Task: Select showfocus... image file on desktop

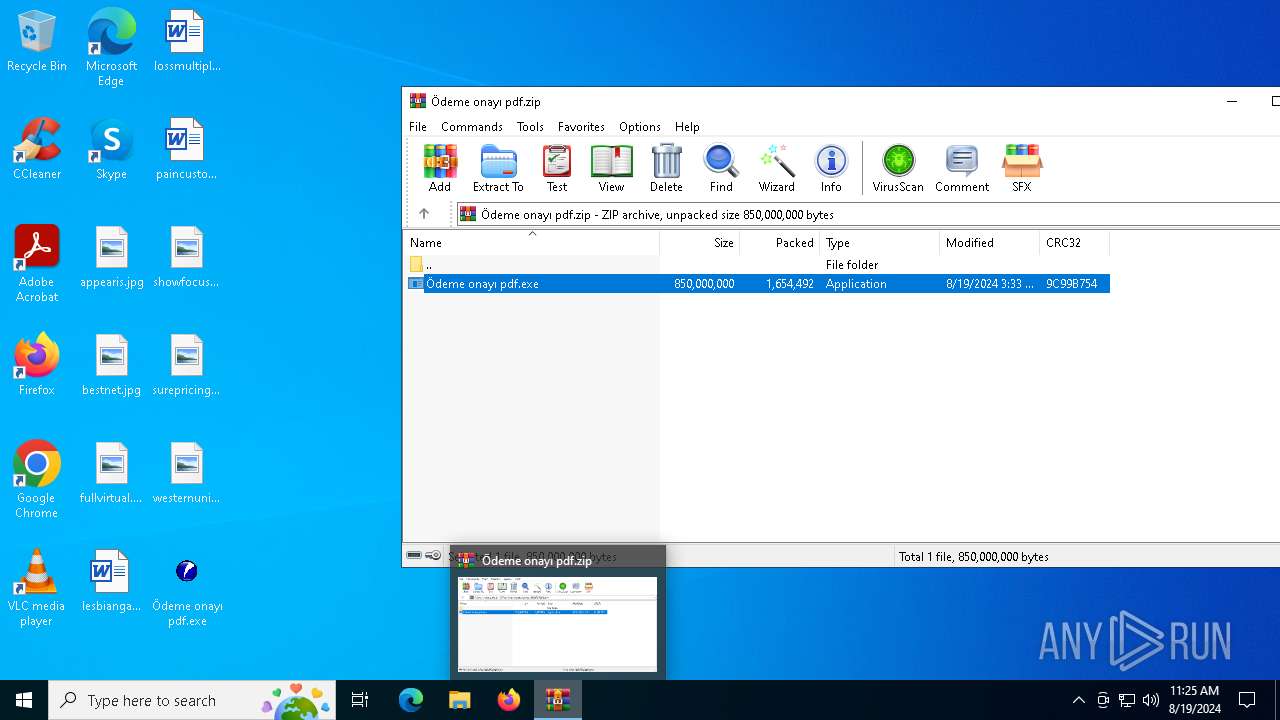Action: click(x=186, y=258)
